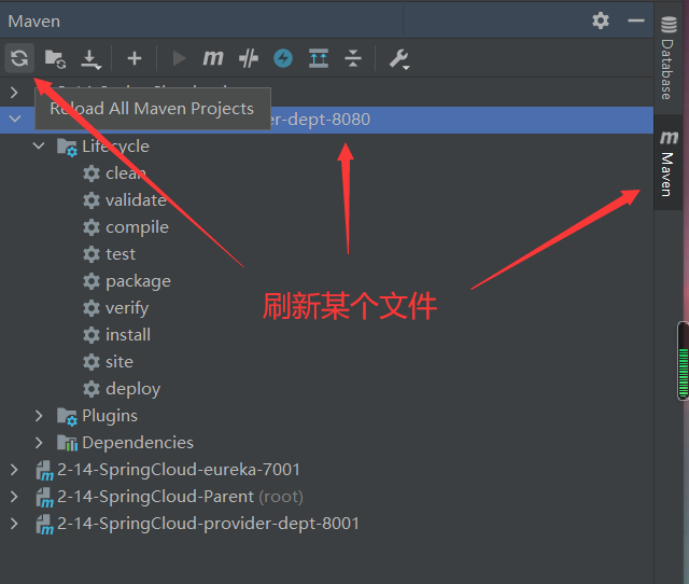
Task: Click the gear icon beside package
Action: click(91, 282)
